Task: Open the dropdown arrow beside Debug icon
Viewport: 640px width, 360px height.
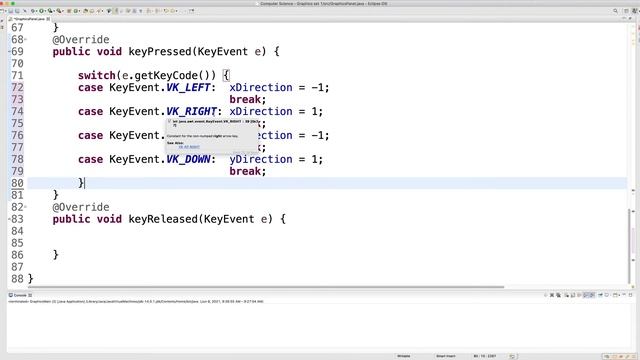Action: [x=37, y=11]
